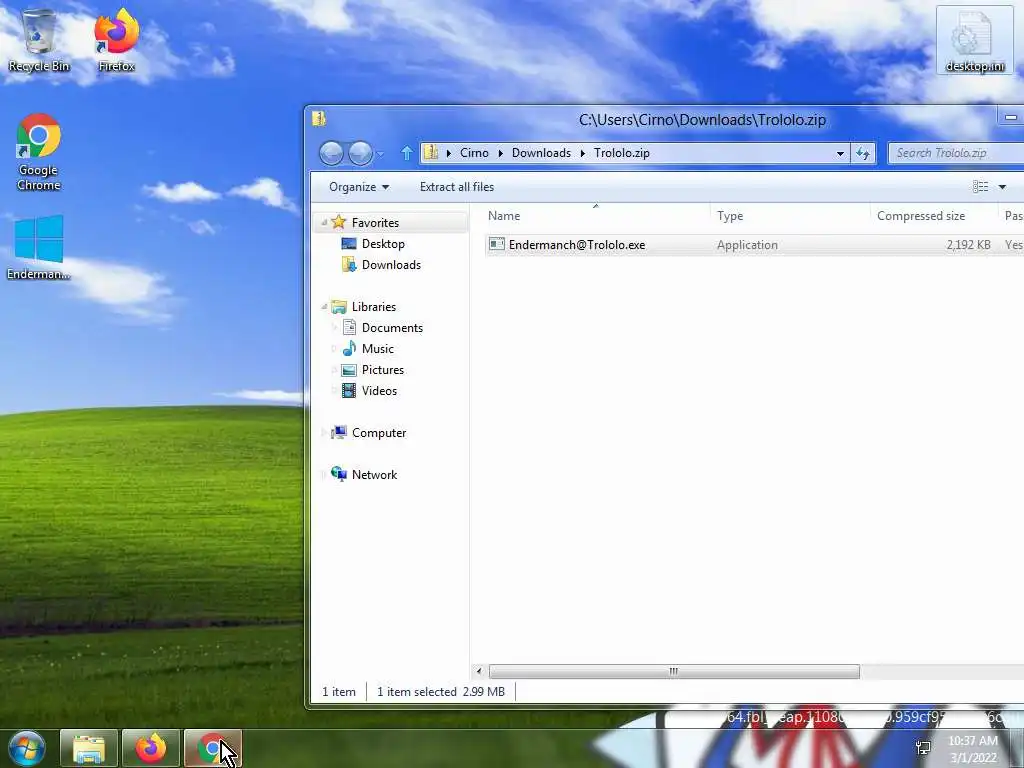Click the network icon in system tray

[923, 748]
